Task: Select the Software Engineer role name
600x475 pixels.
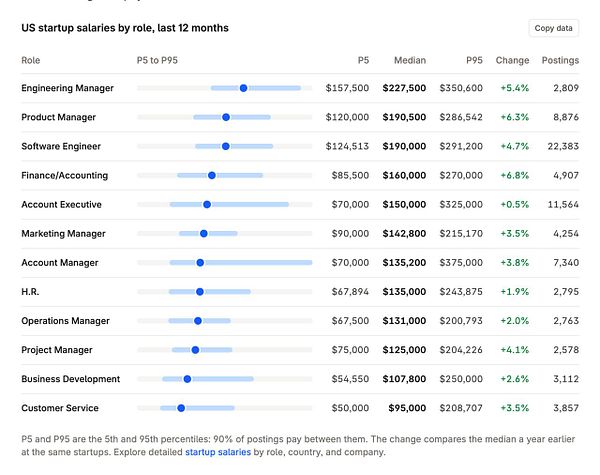Action: pyautogui.click(x=61, y=146)
